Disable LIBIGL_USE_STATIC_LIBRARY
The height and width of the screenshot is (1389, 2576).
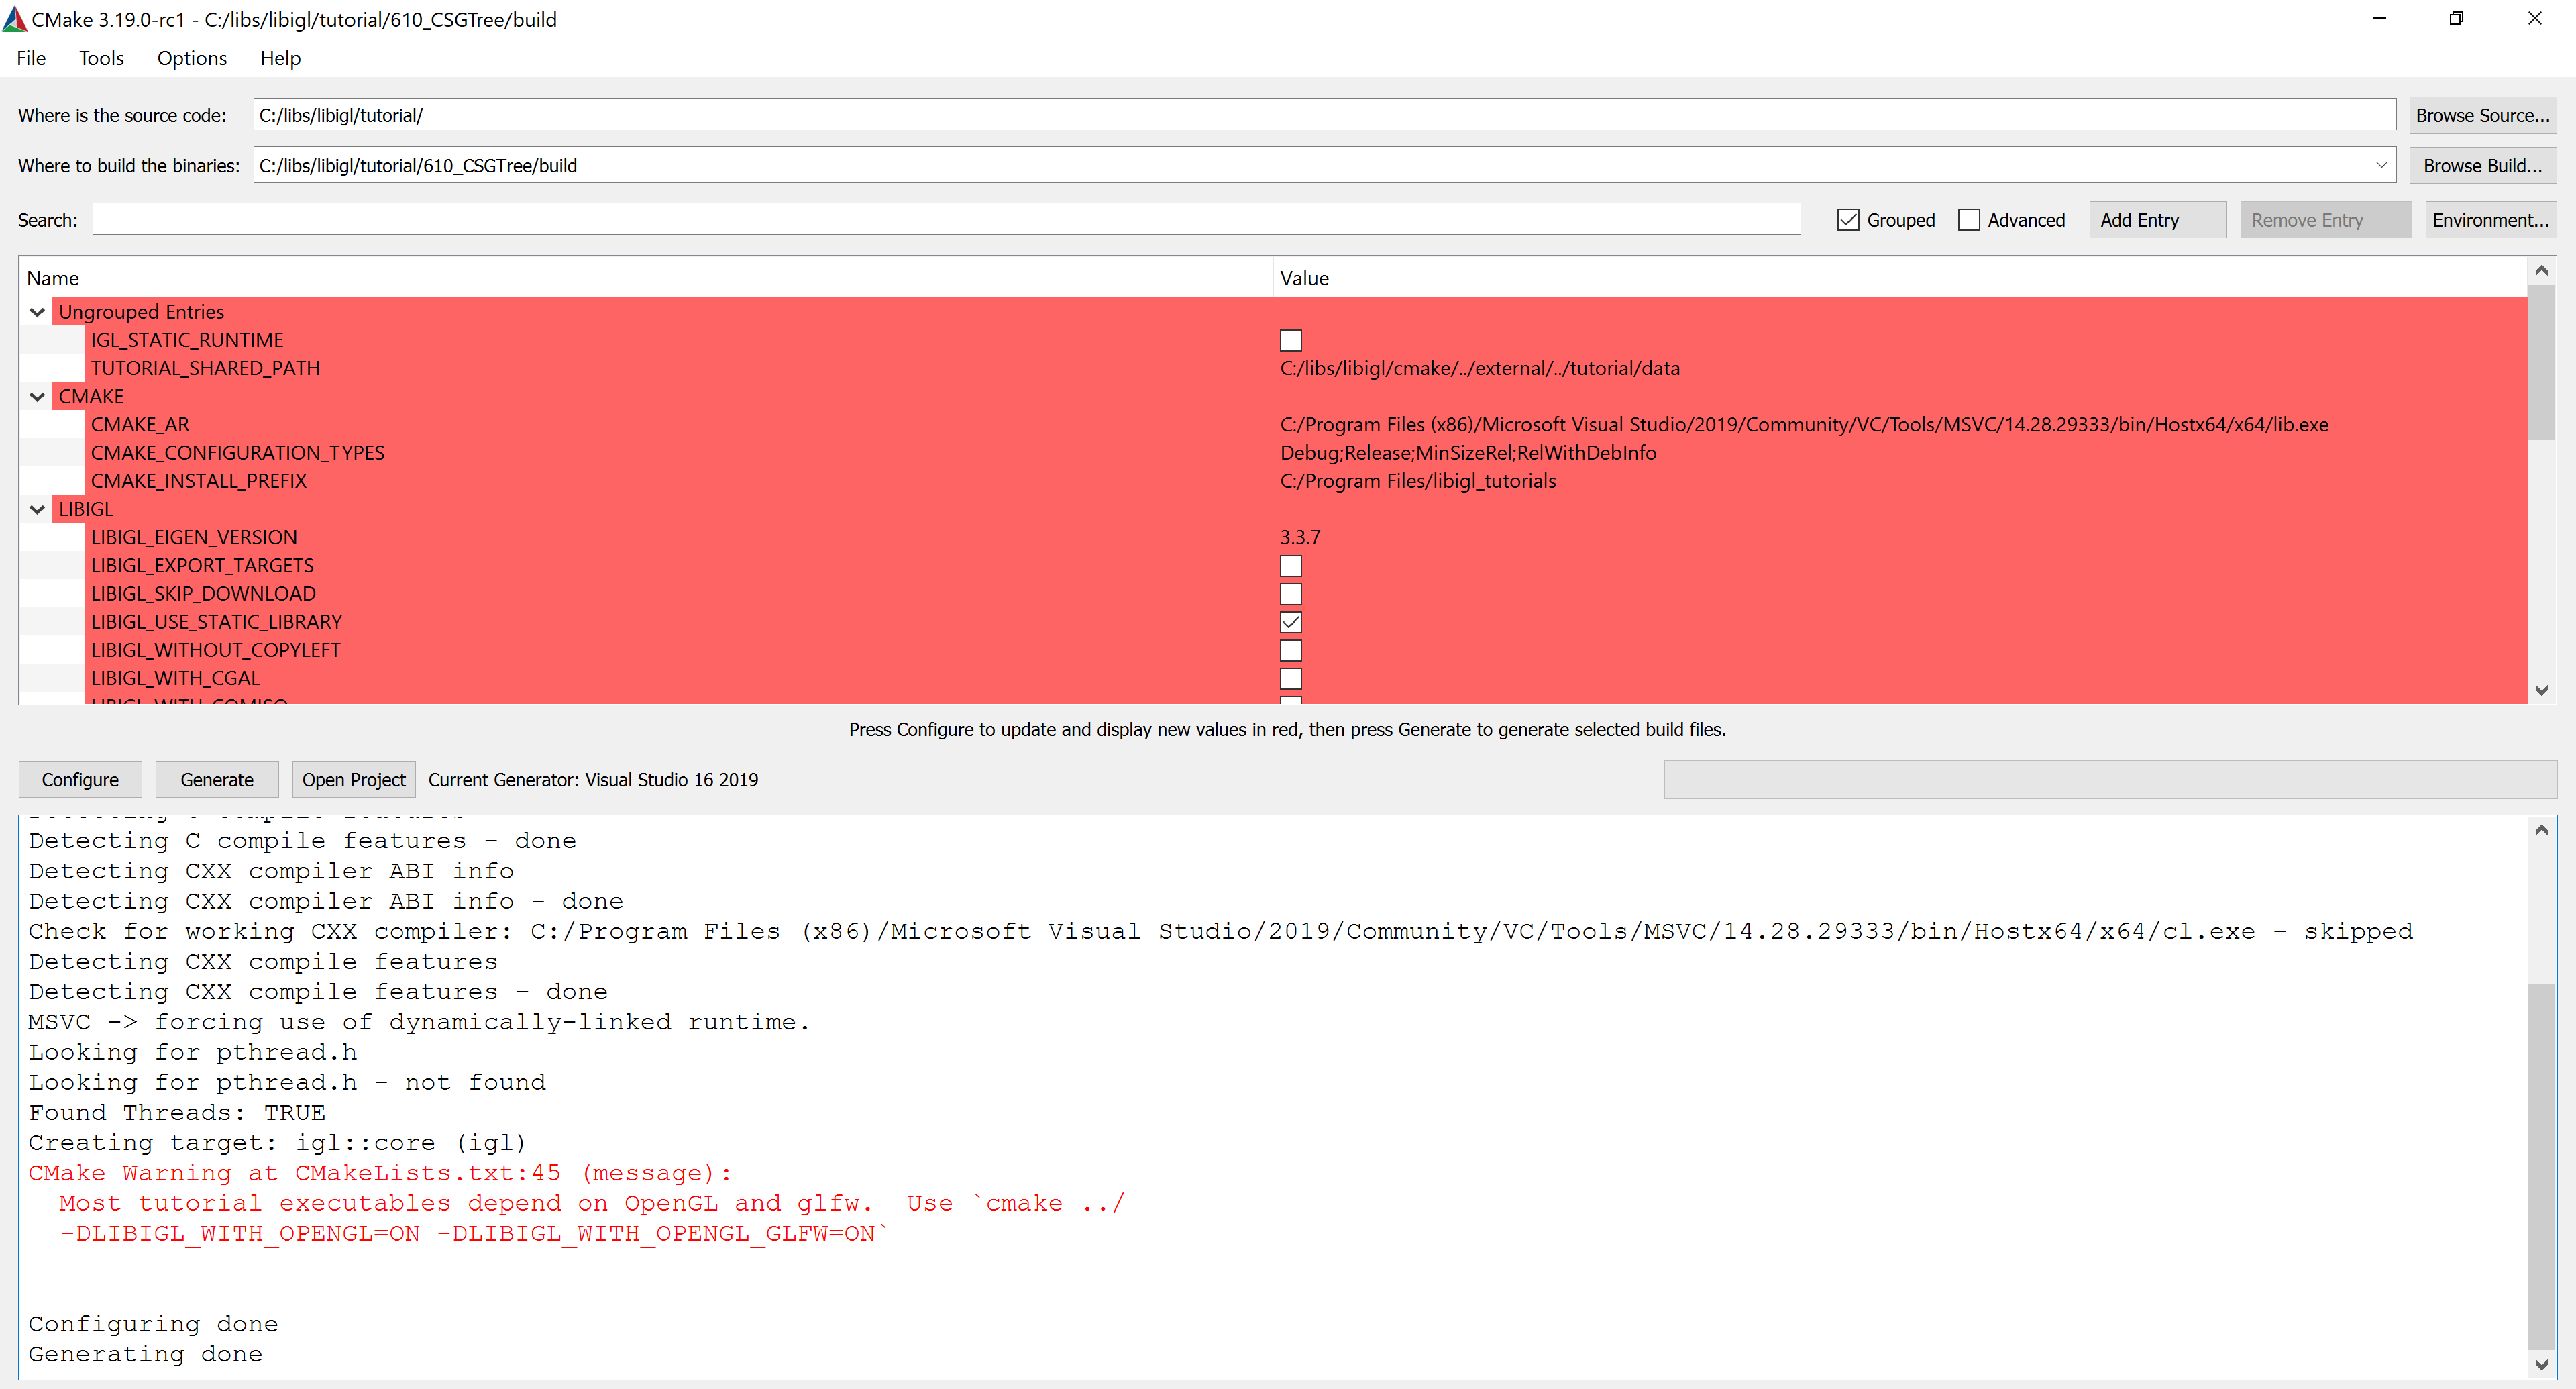tap(1290, 622)
